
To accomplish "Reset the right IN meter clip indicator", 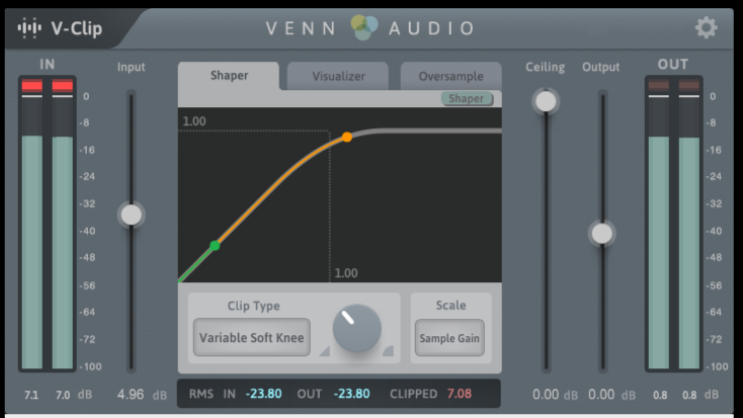I will point(62,86).
